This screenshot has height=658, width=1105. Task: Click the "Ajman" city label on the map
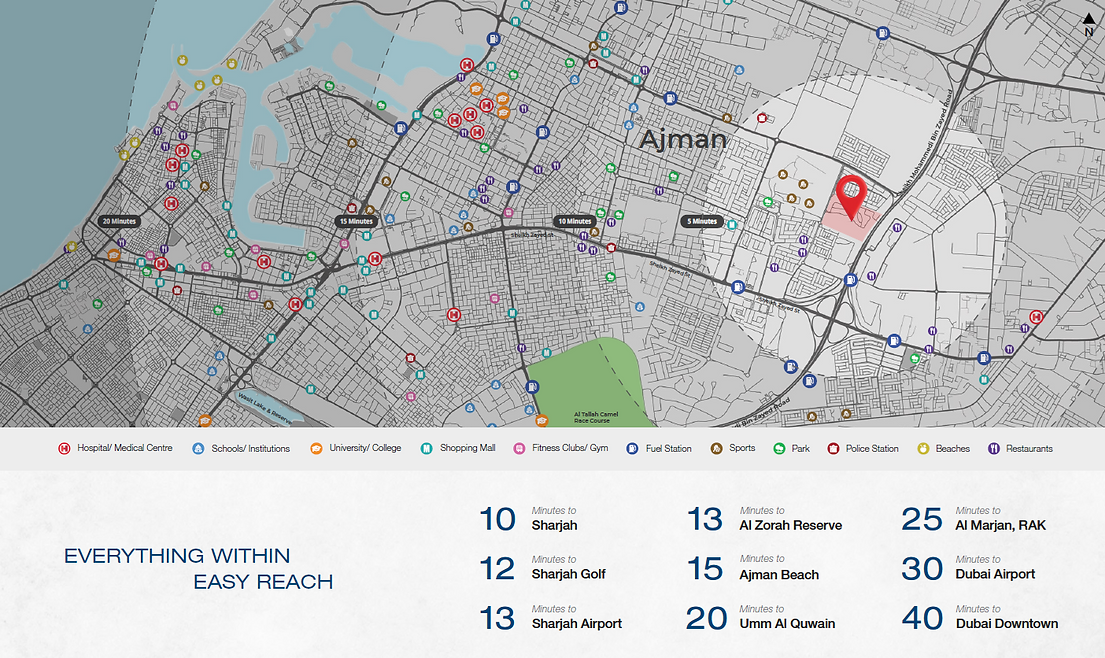683,139
